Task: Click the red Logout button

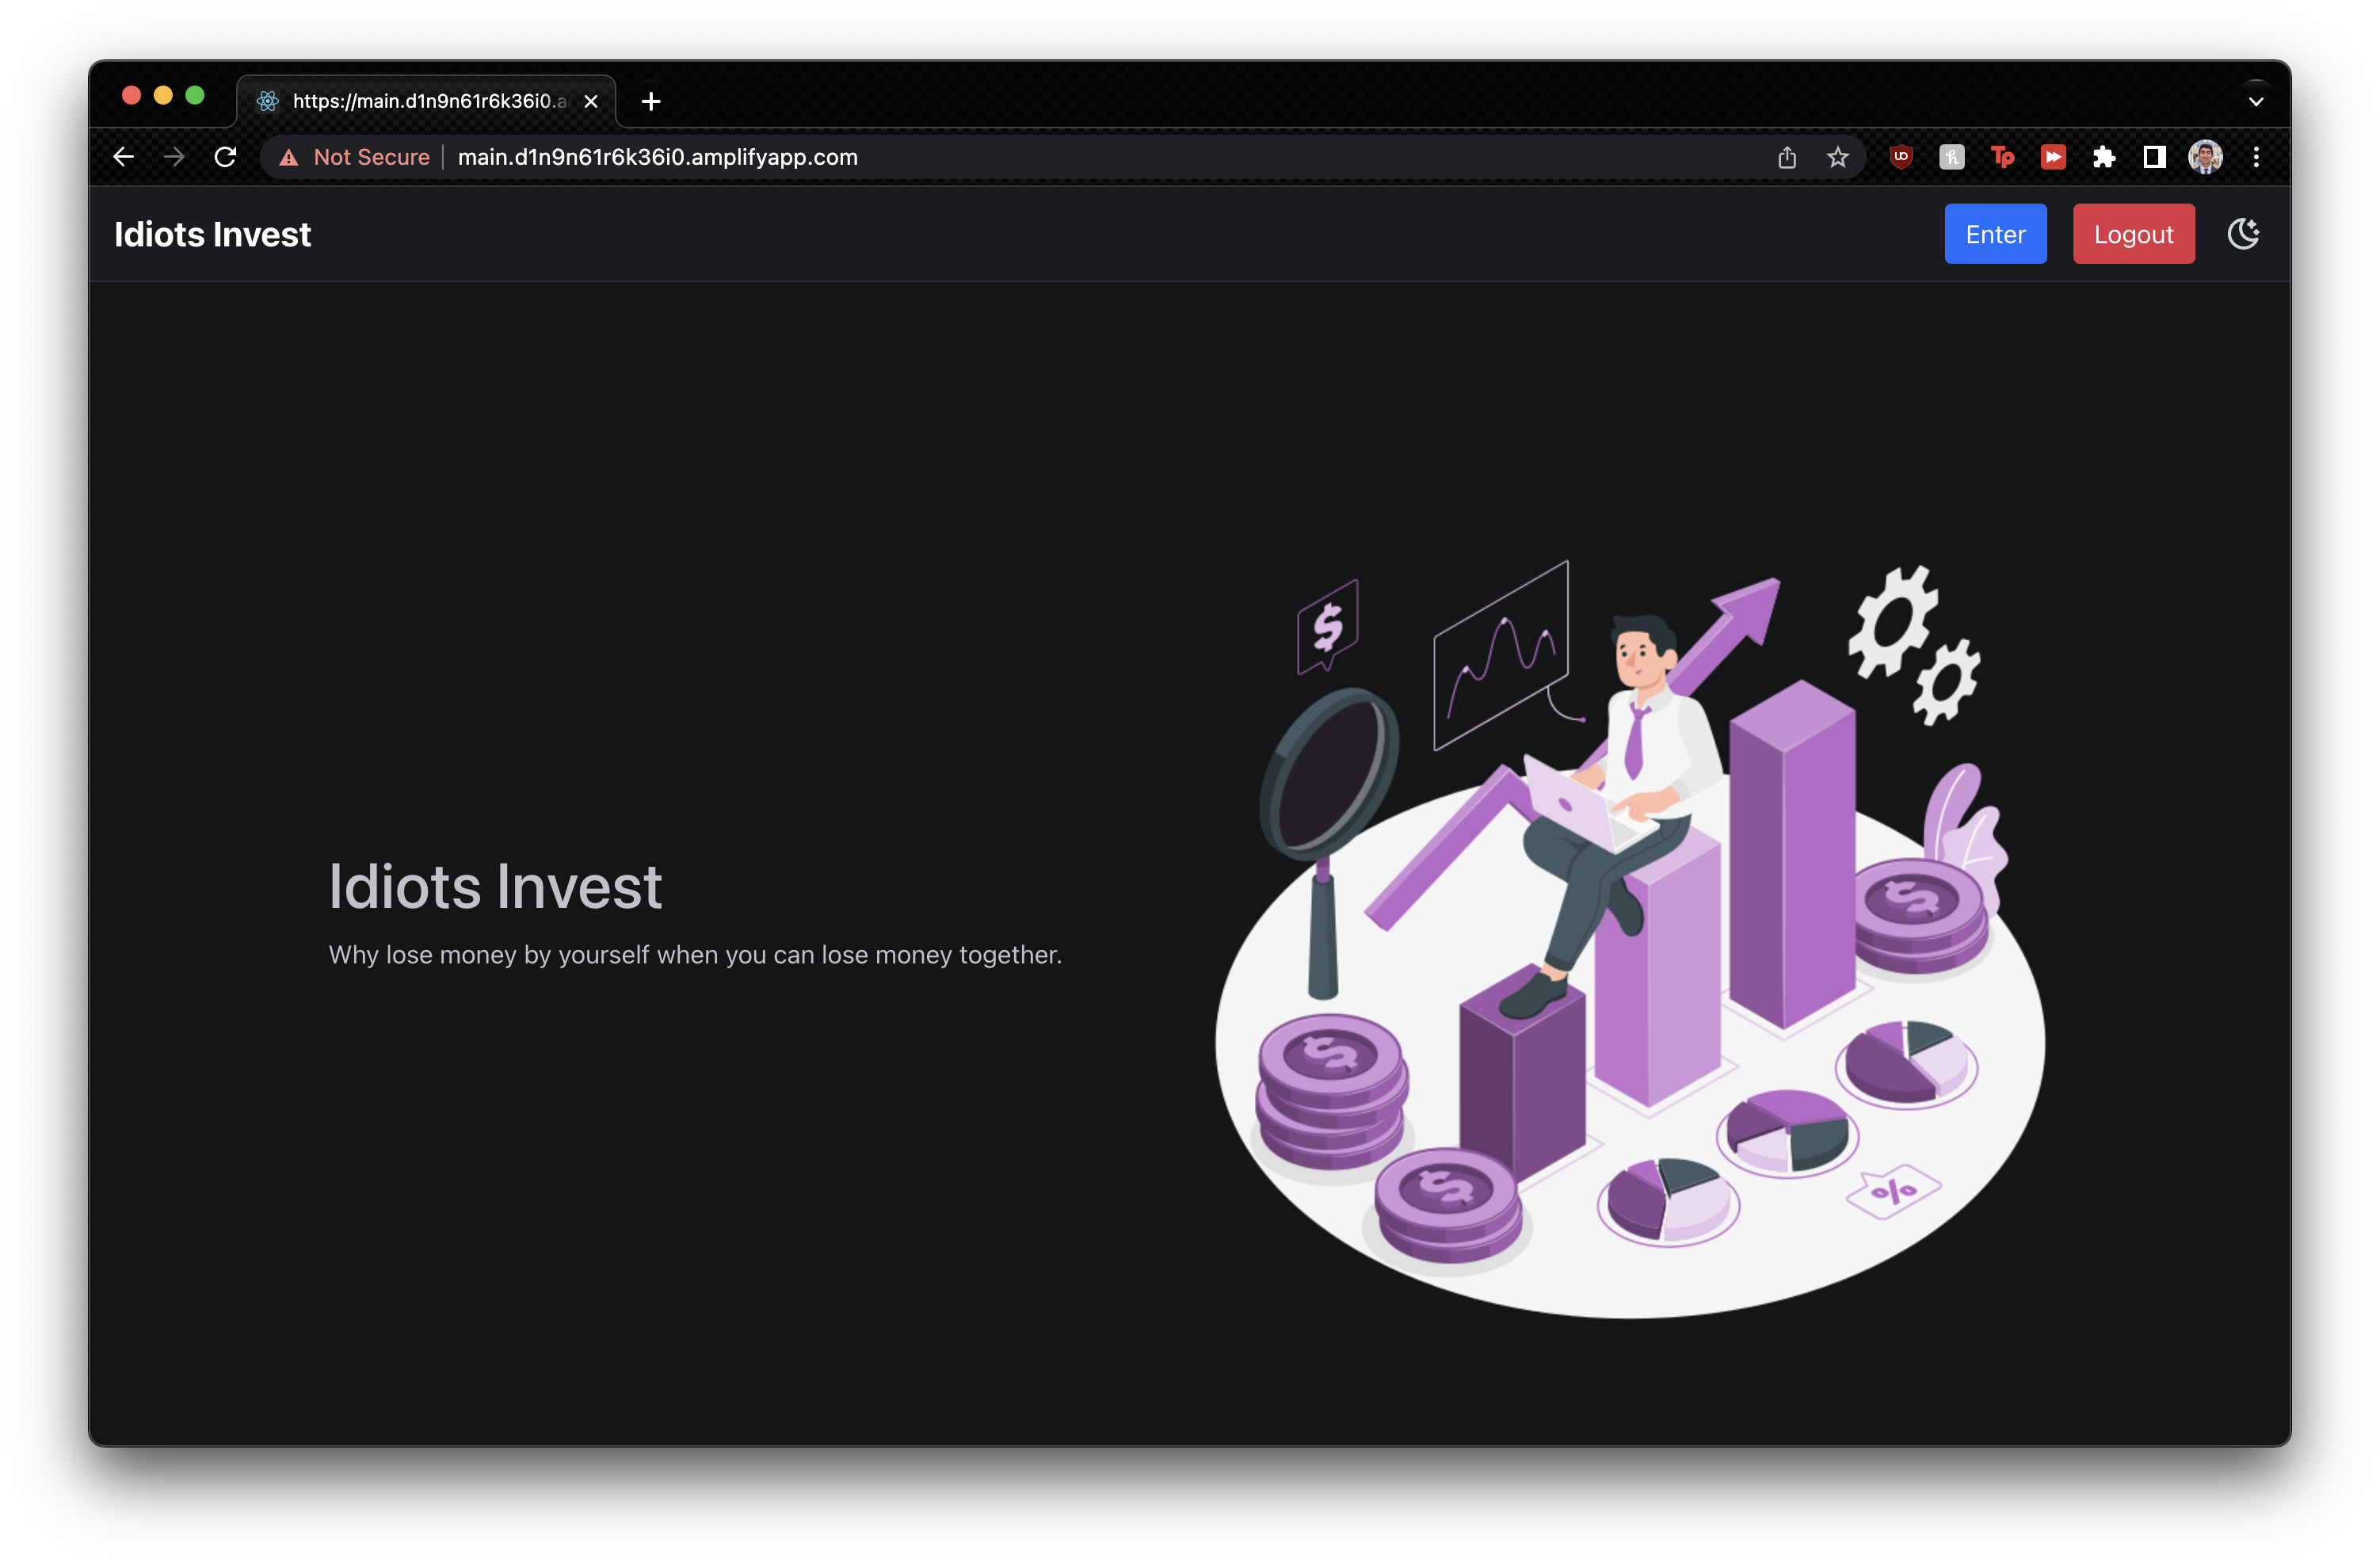Action: pos(2133,234)
